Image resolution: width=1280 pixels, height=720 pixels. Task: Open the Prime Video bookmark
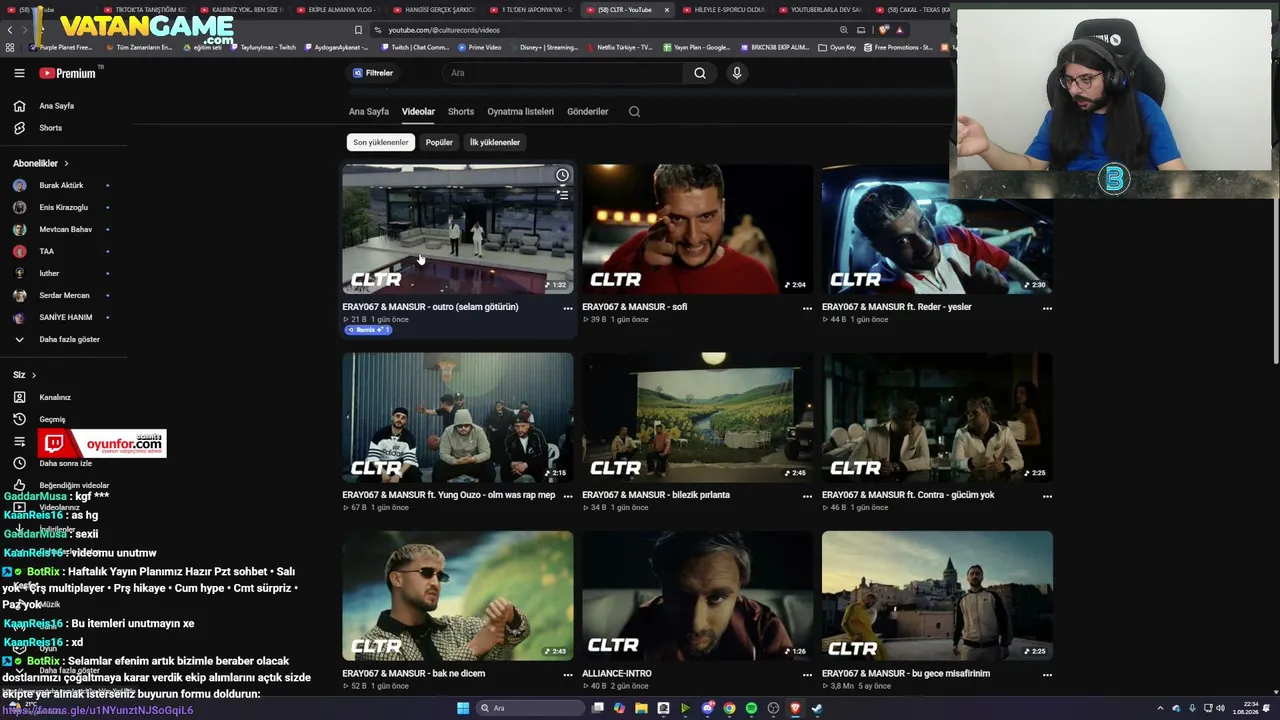coord(480,47)
